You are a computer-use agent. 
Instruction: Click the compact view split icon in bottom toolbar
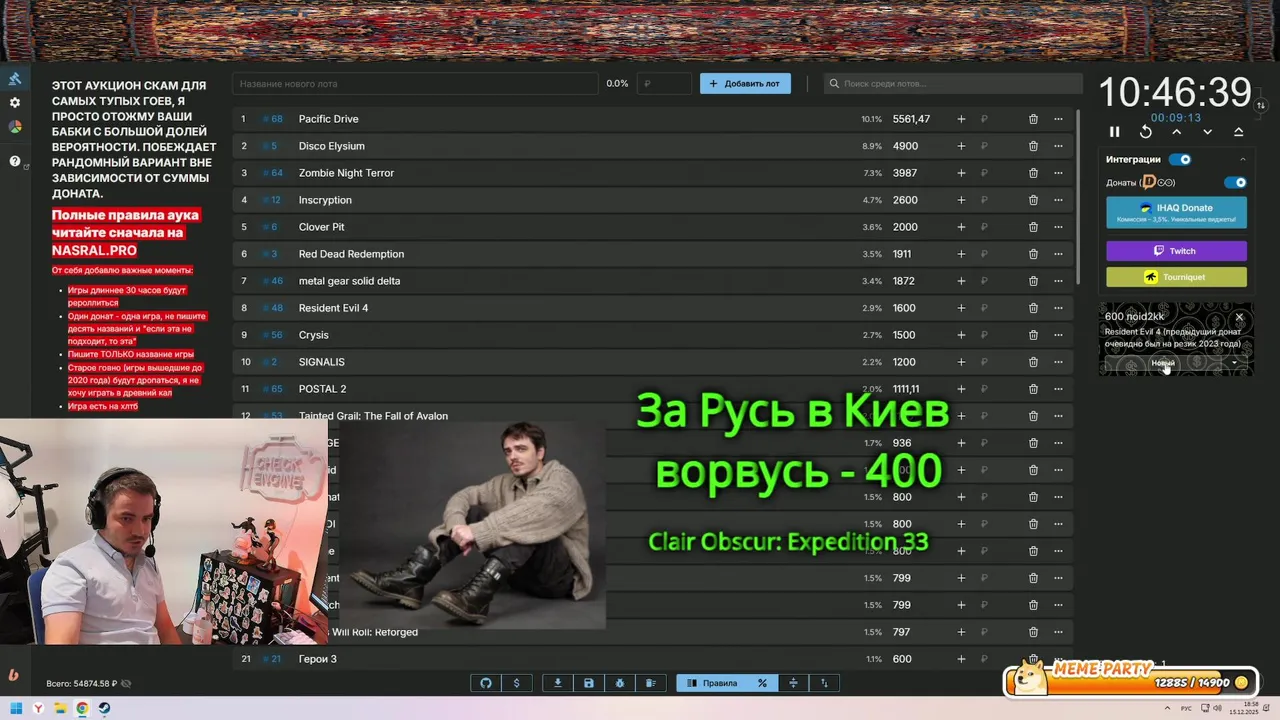pyautogui.click(x=793, y=683)
